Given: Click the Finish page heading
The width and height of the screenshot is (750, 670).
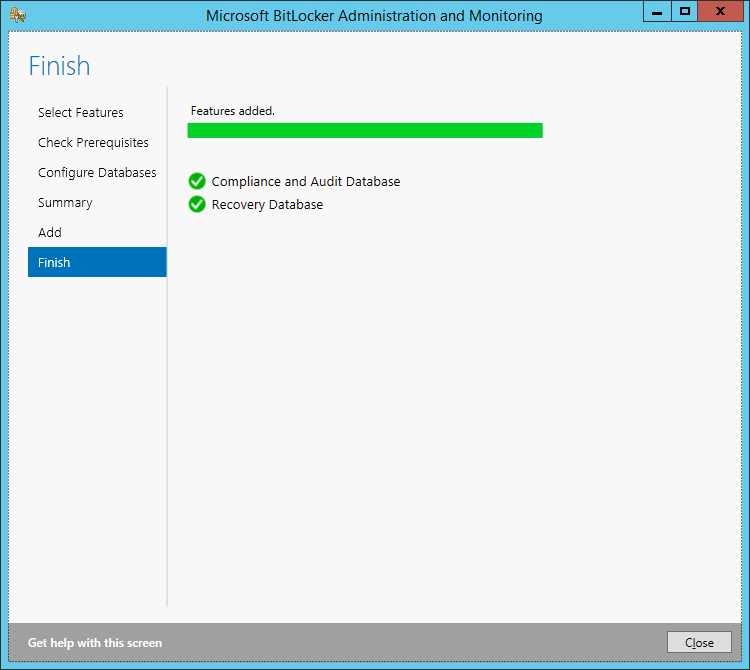Looking at the screenshot, I should coord(59,66).
